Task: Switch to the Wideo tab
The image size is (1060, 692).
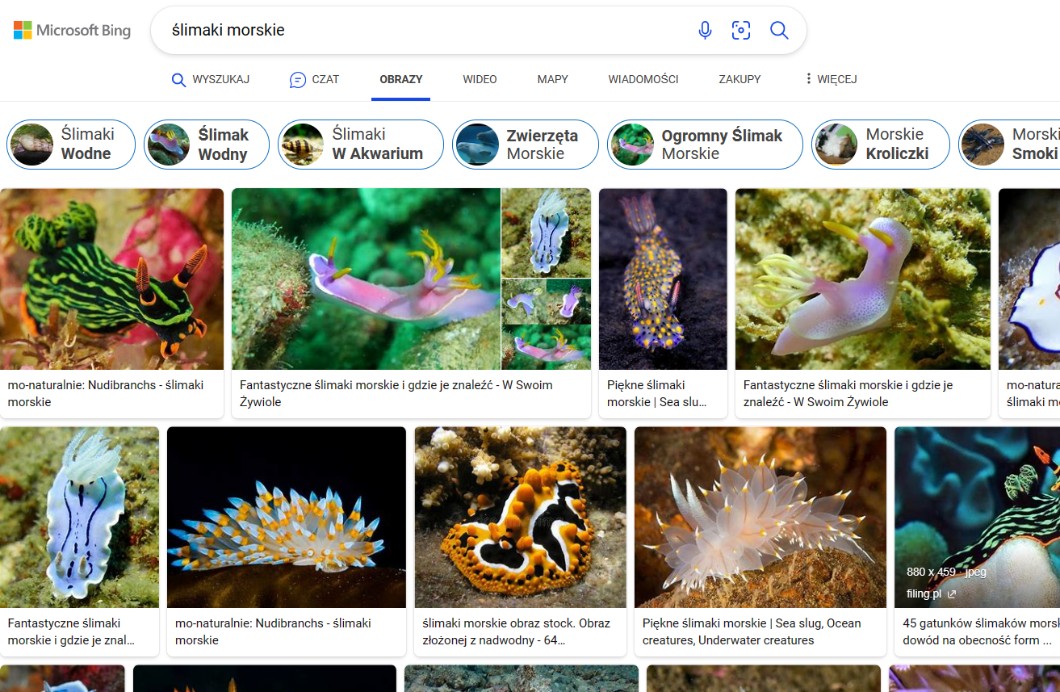Action: tap(479, 79)
